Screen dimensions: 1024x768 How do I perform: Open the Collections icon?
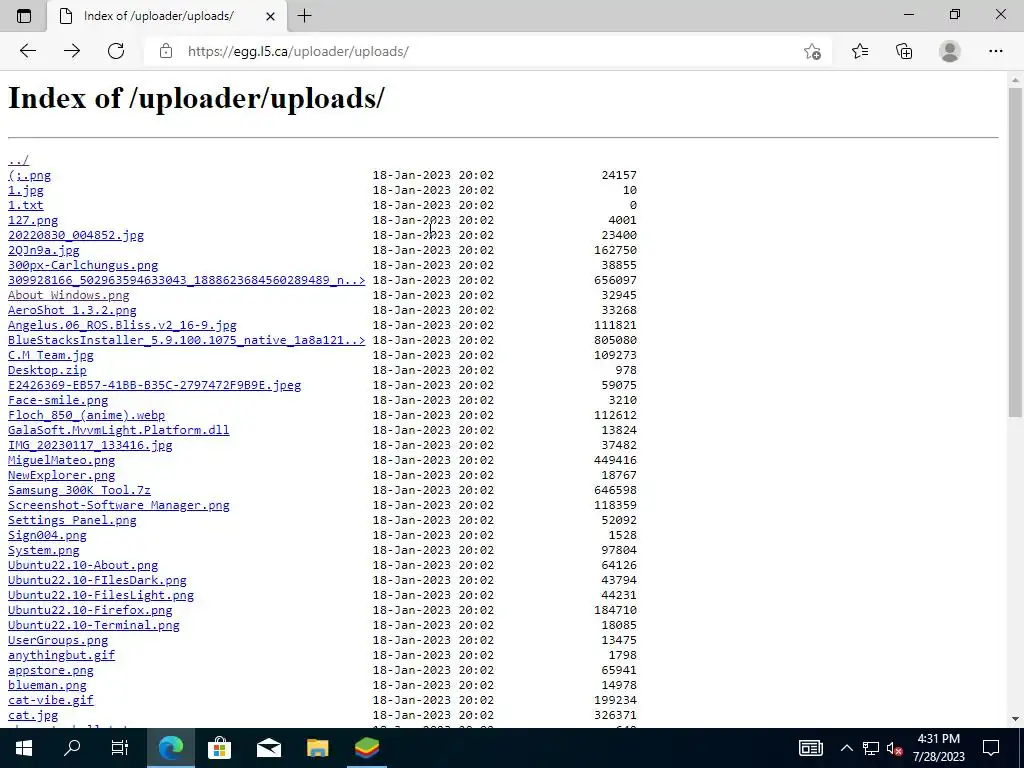[904, 51]
